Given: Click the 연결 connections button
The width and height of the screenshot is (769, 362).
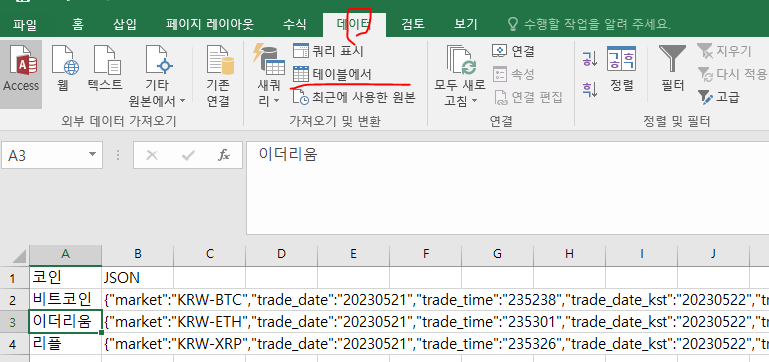Looking at the screenshot, I should [513, 51].
